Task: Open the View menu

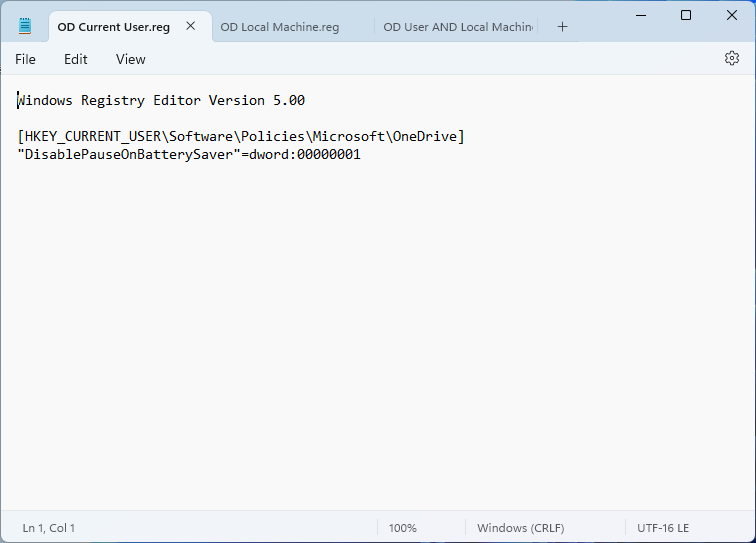Action: [x=131, y=59]
